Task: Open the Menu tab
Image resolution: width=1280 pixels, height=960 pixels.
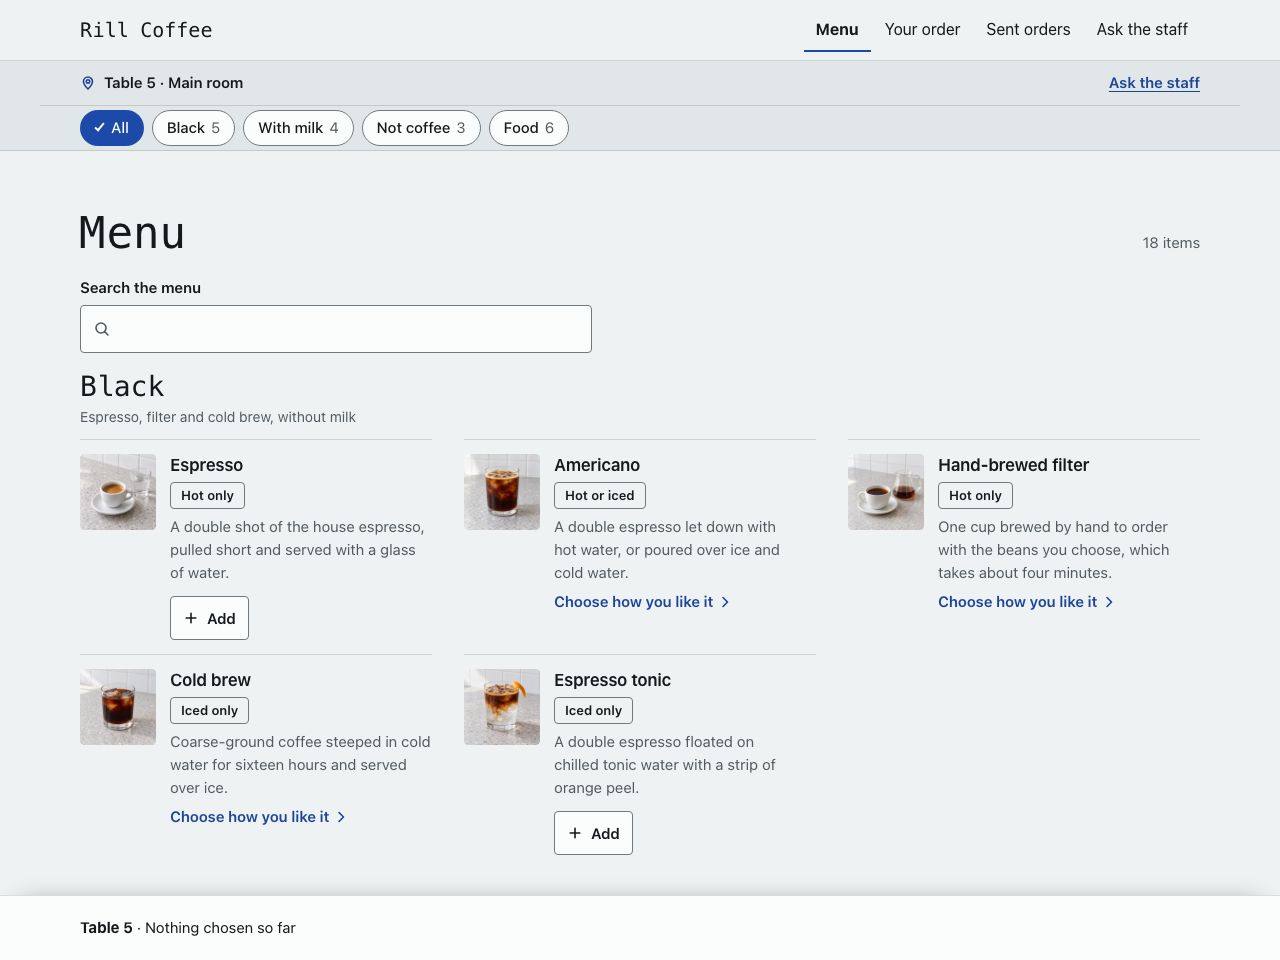Action: (x=837, y=30)
